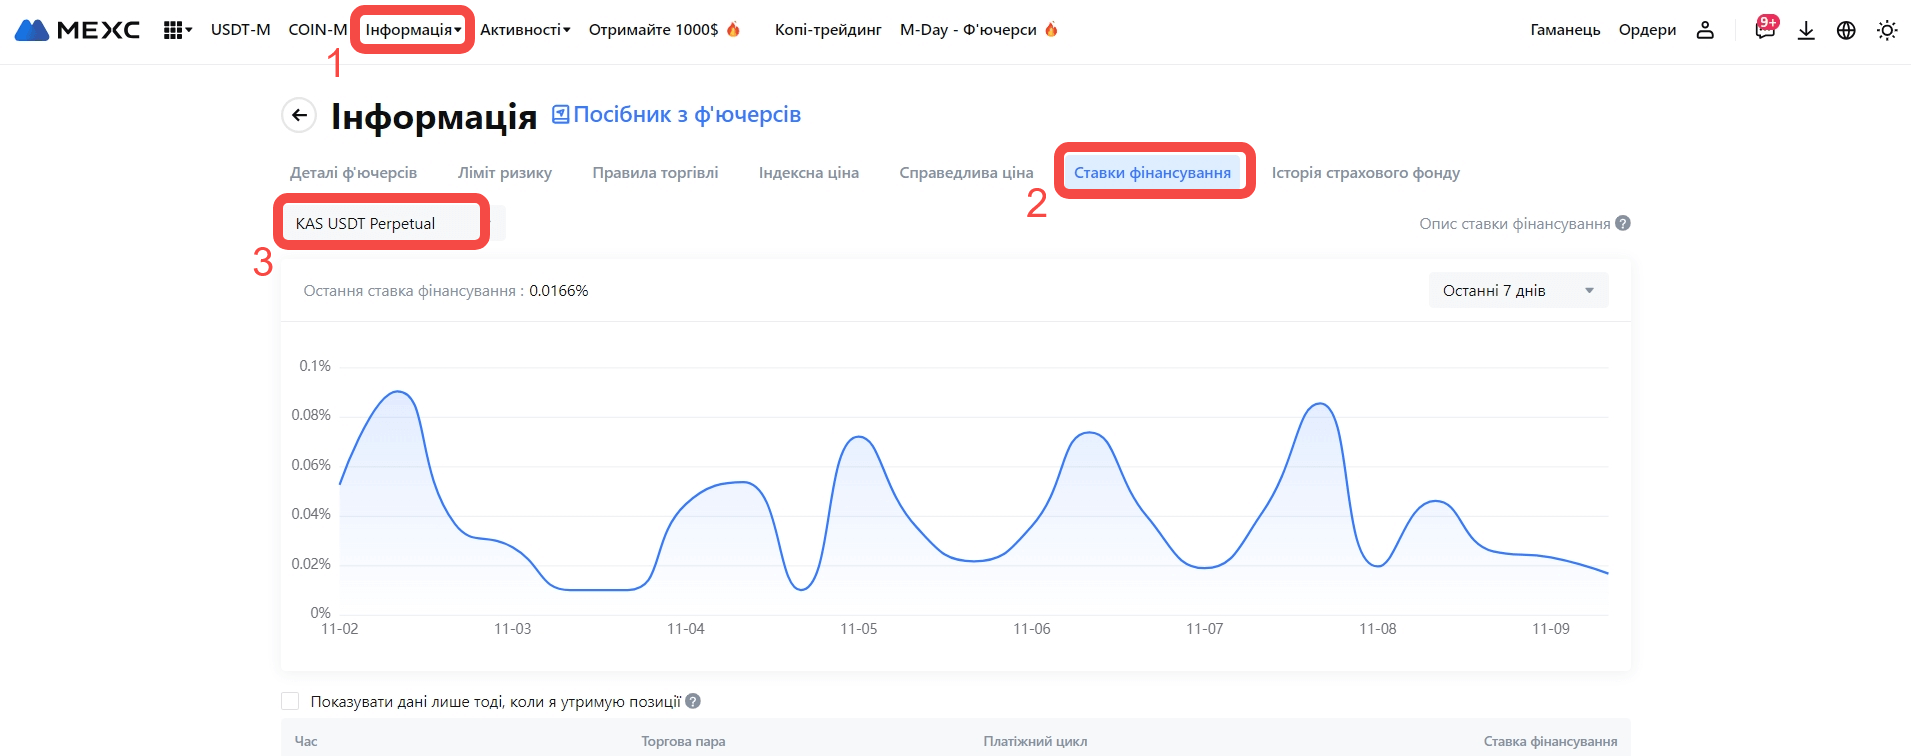
Task: Click the Гаманець wallet button
Action: pos(1565,30)
